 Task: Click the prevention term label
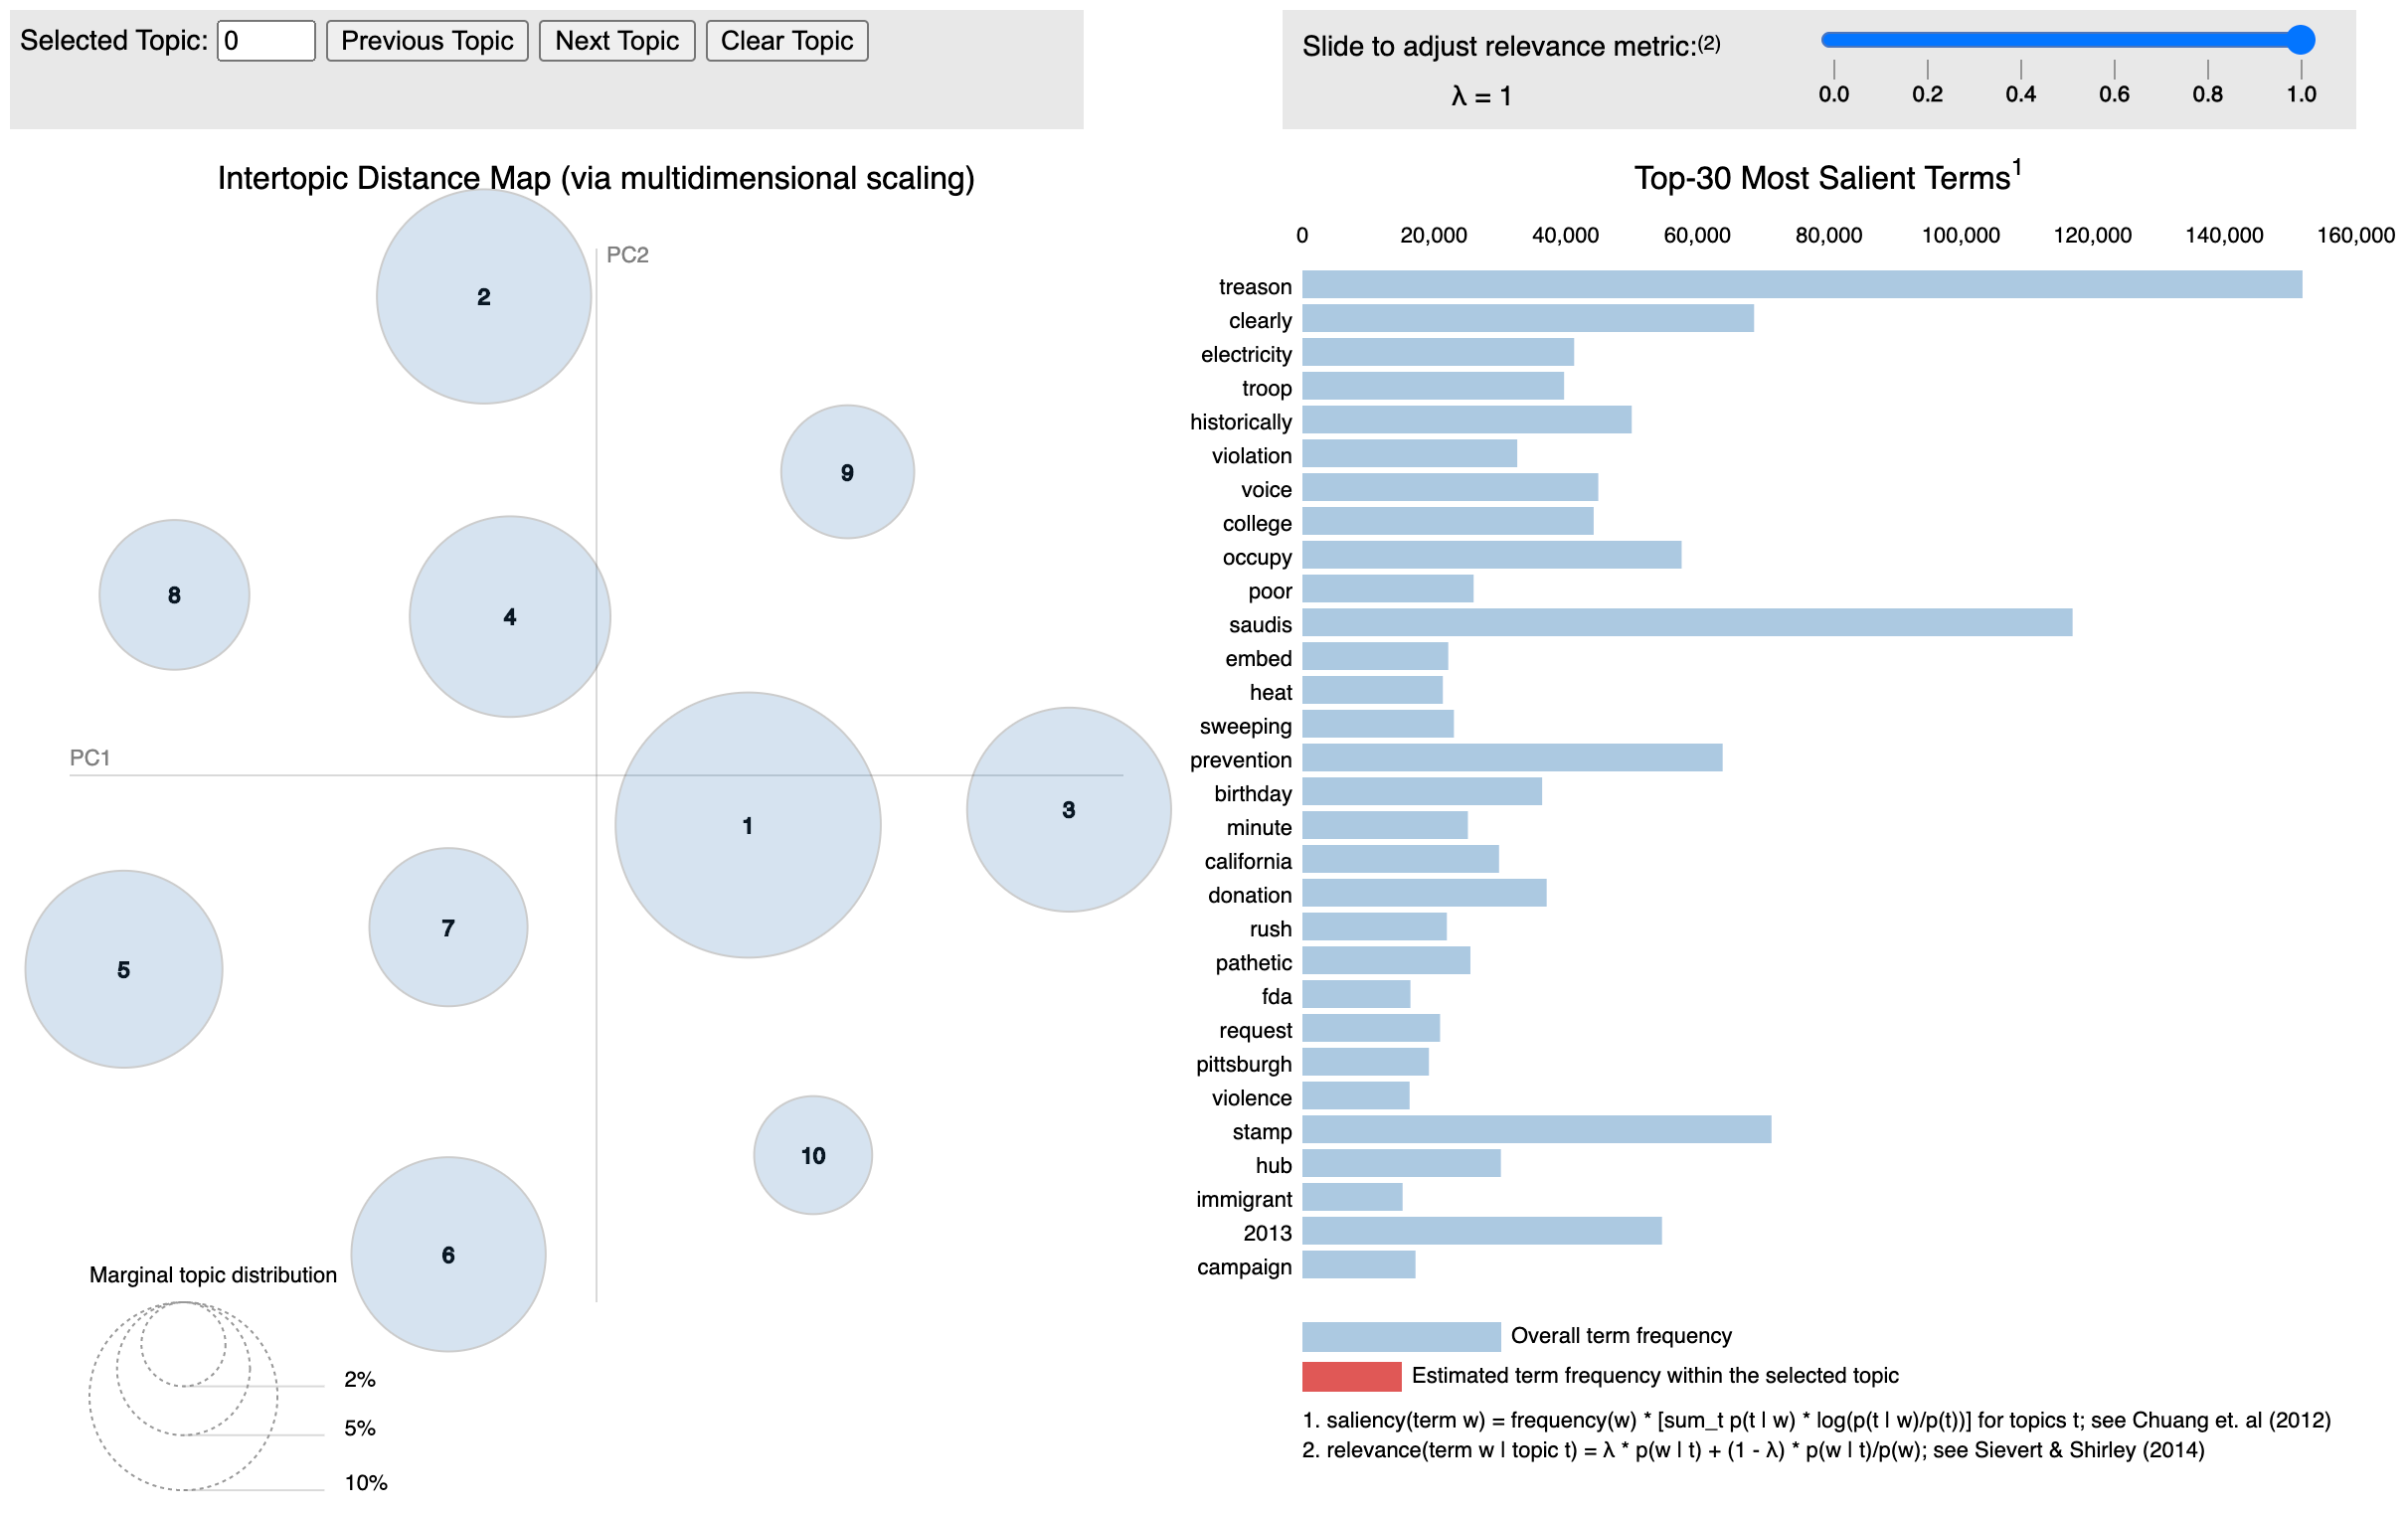(1240, 760)
